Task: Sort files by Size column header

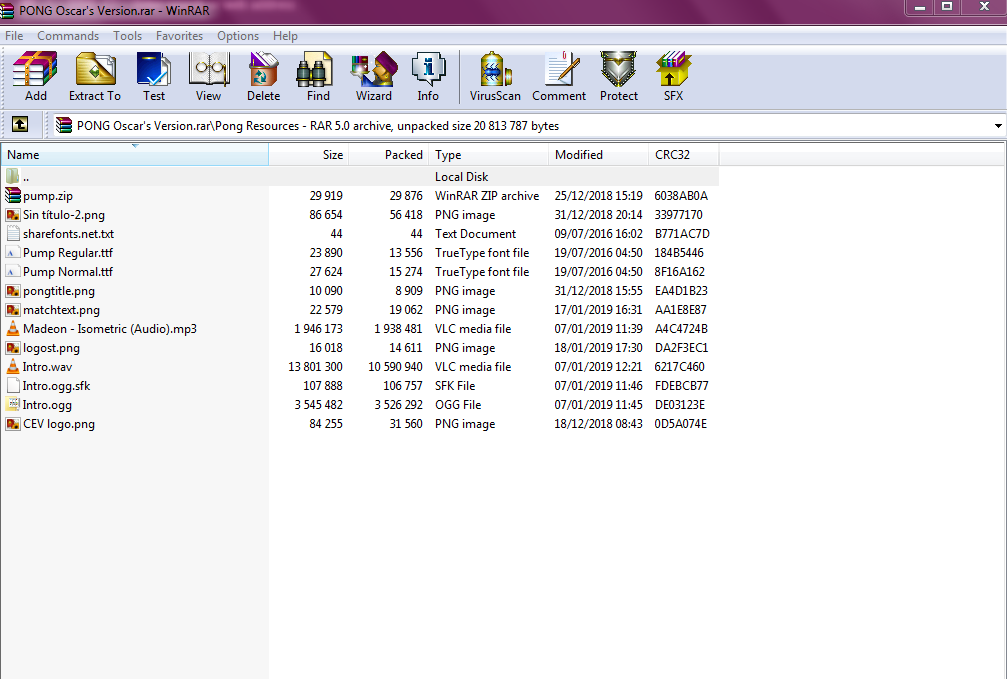Action: 309,155
